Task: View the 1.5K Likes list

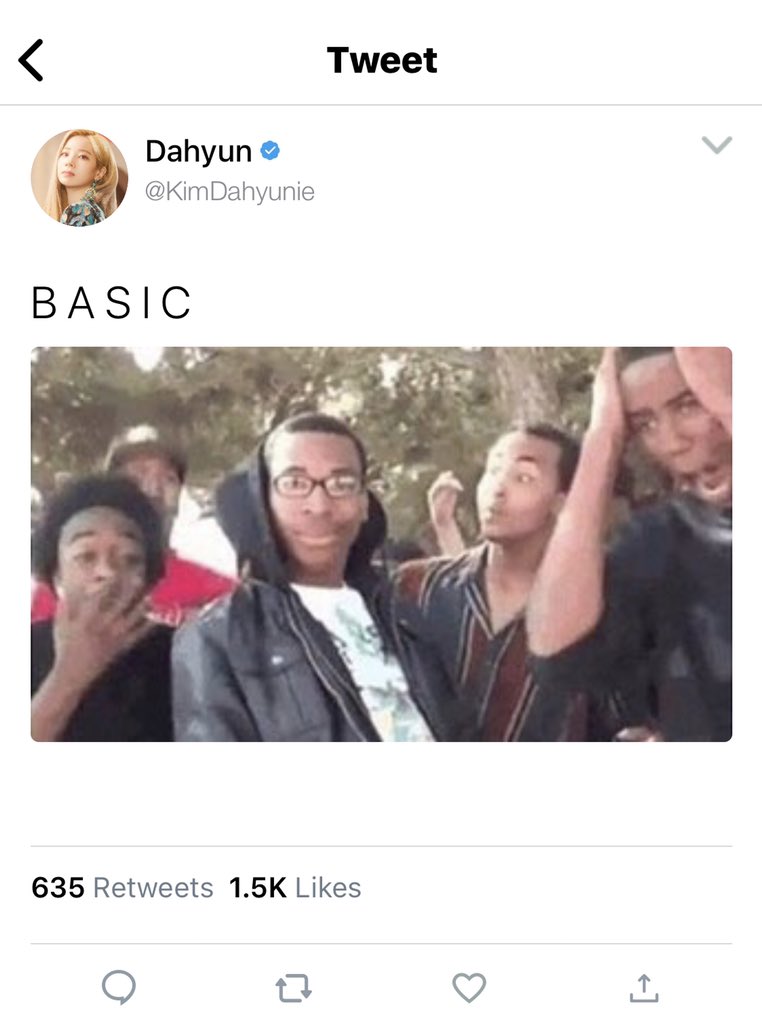Action: click(294, 888)
